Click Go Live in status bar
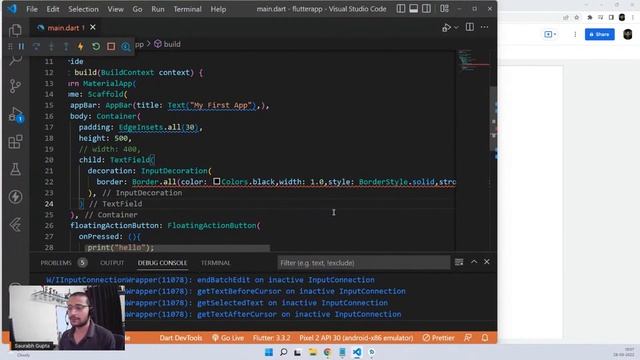Viewport: 640px width, 360px height. coord(228,338)
